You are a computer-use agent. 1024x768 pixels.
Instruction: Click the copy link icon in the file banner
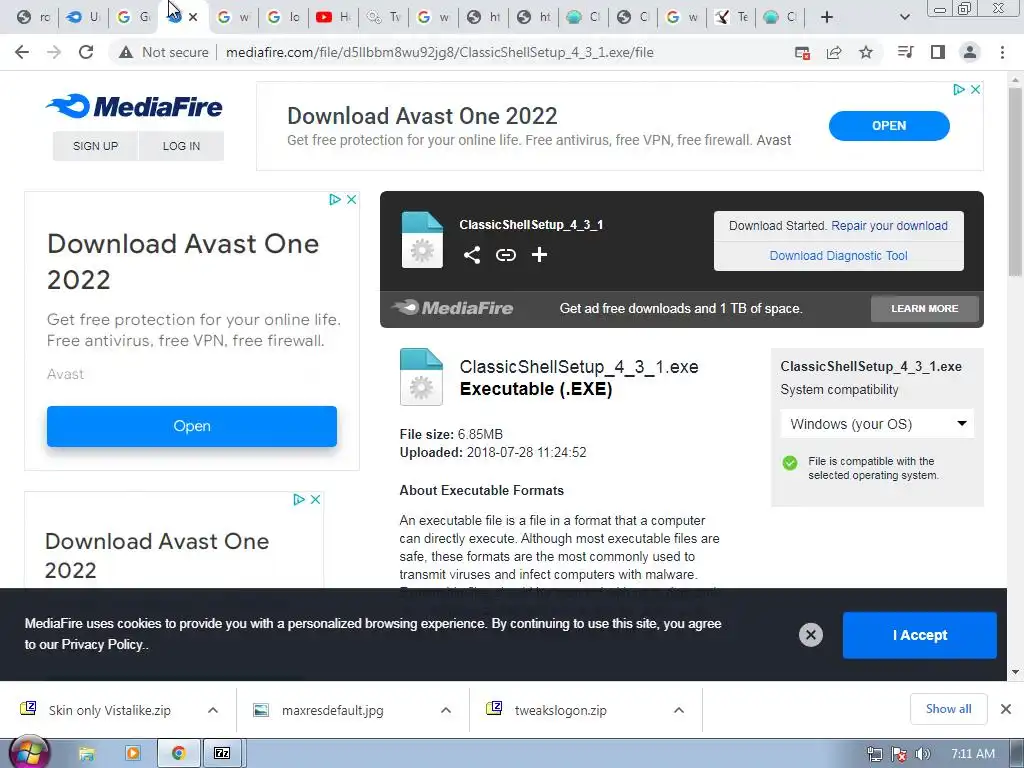click(x=505, y=255)
